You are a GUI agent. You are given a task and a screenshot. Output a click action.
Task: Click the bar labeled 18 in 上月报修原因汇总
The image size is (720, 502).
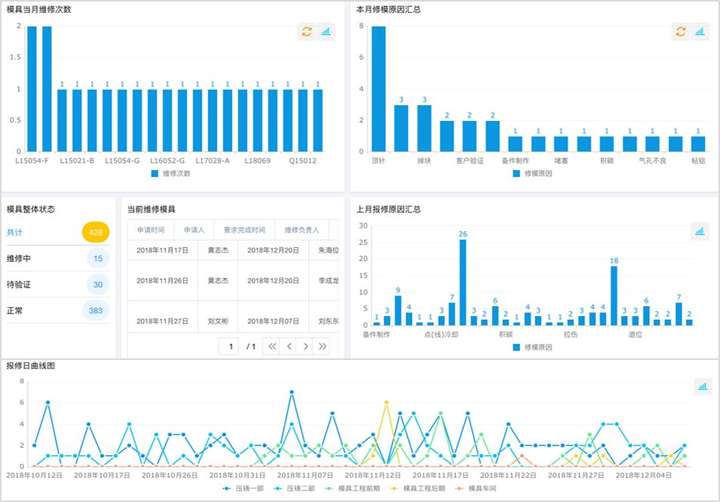coord(614,296)
